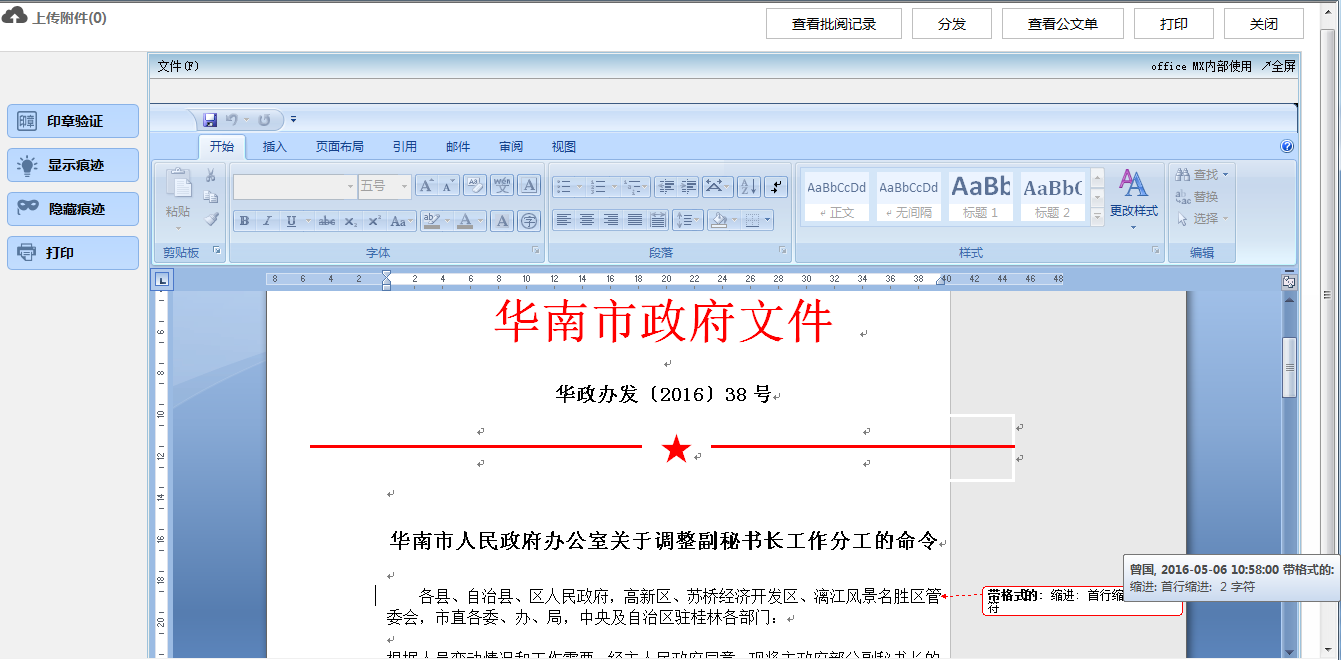
Task: Open the font size 五号 dropdown
Action: pos(404,186)
